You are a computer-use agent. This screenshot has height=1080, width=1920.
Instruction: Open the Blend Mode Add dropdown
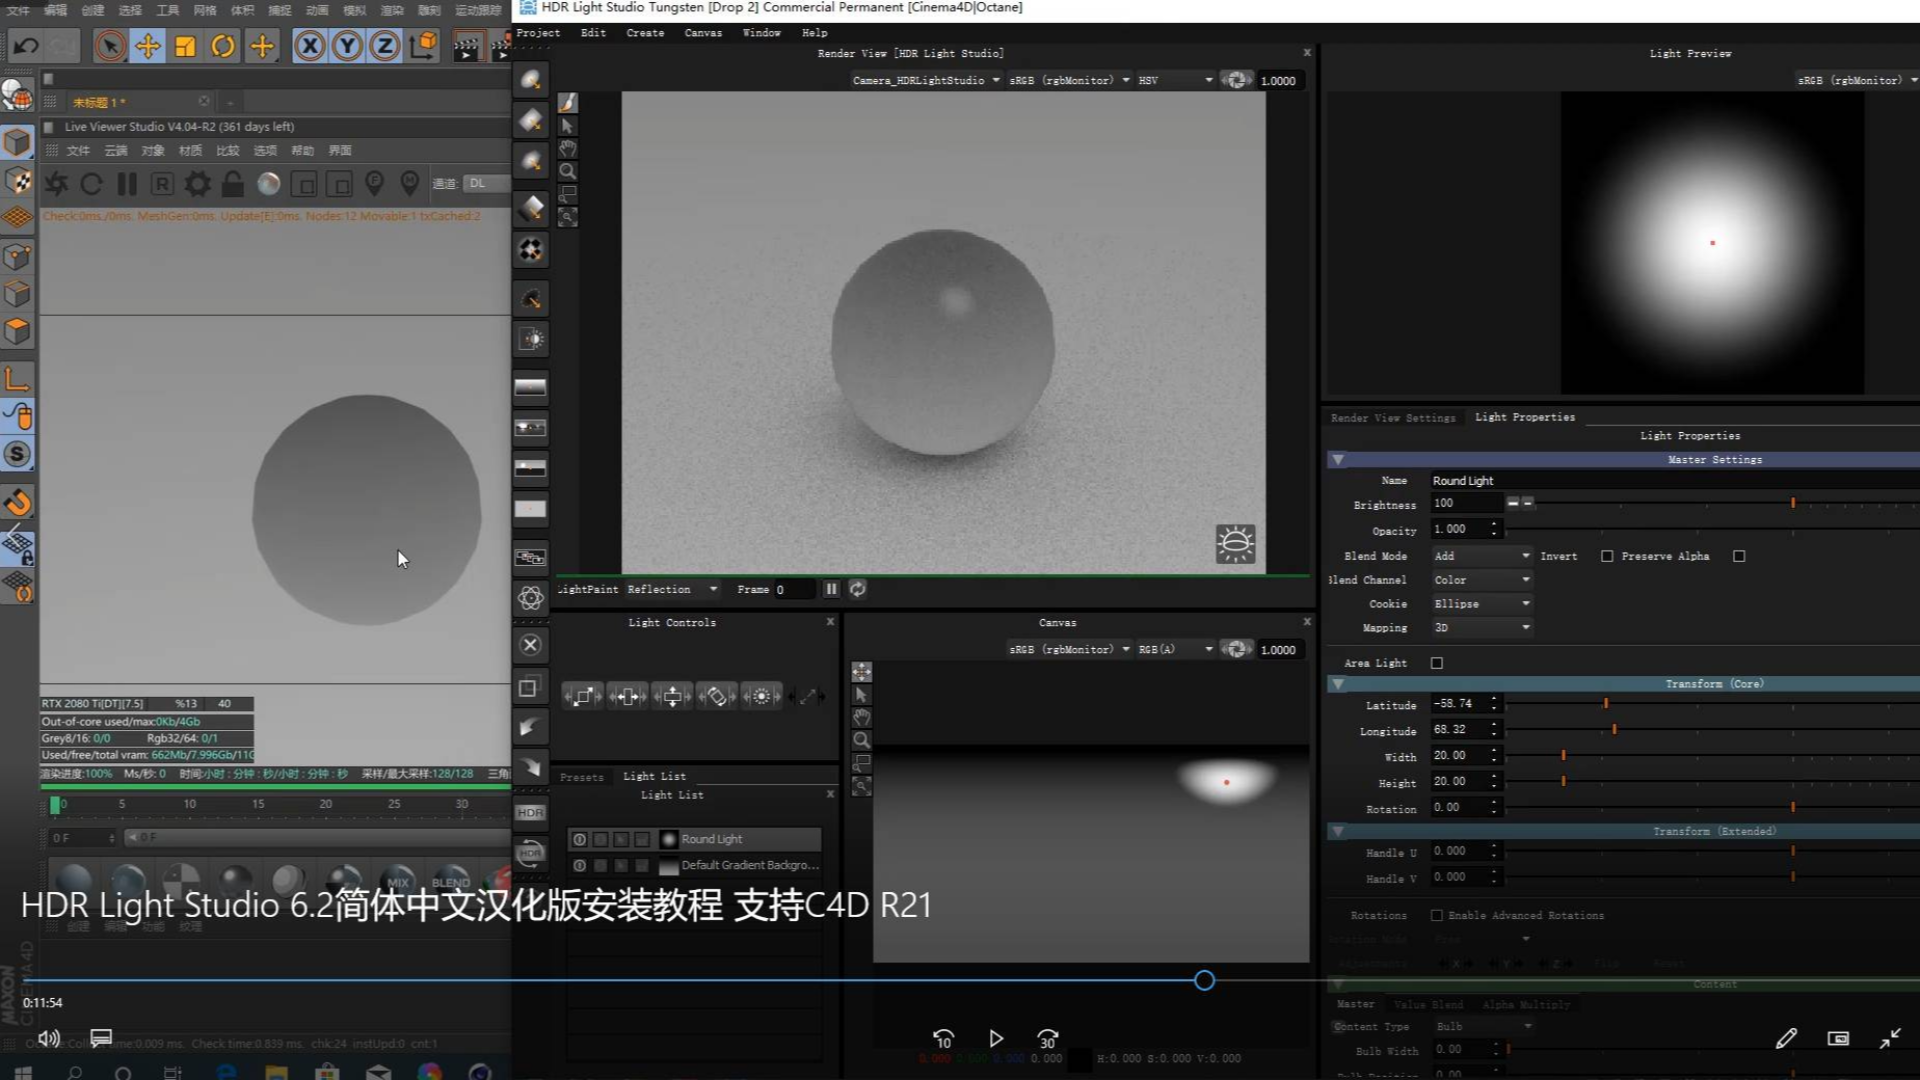(x=1481, y=556)
